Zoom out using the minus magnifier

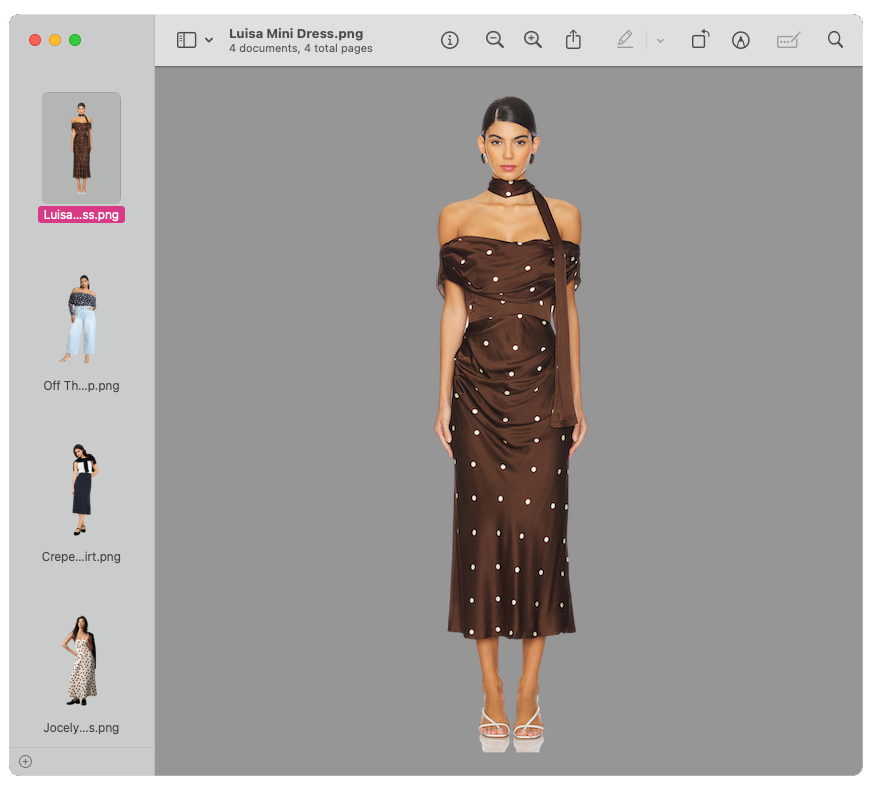click(x=494, y=40)
